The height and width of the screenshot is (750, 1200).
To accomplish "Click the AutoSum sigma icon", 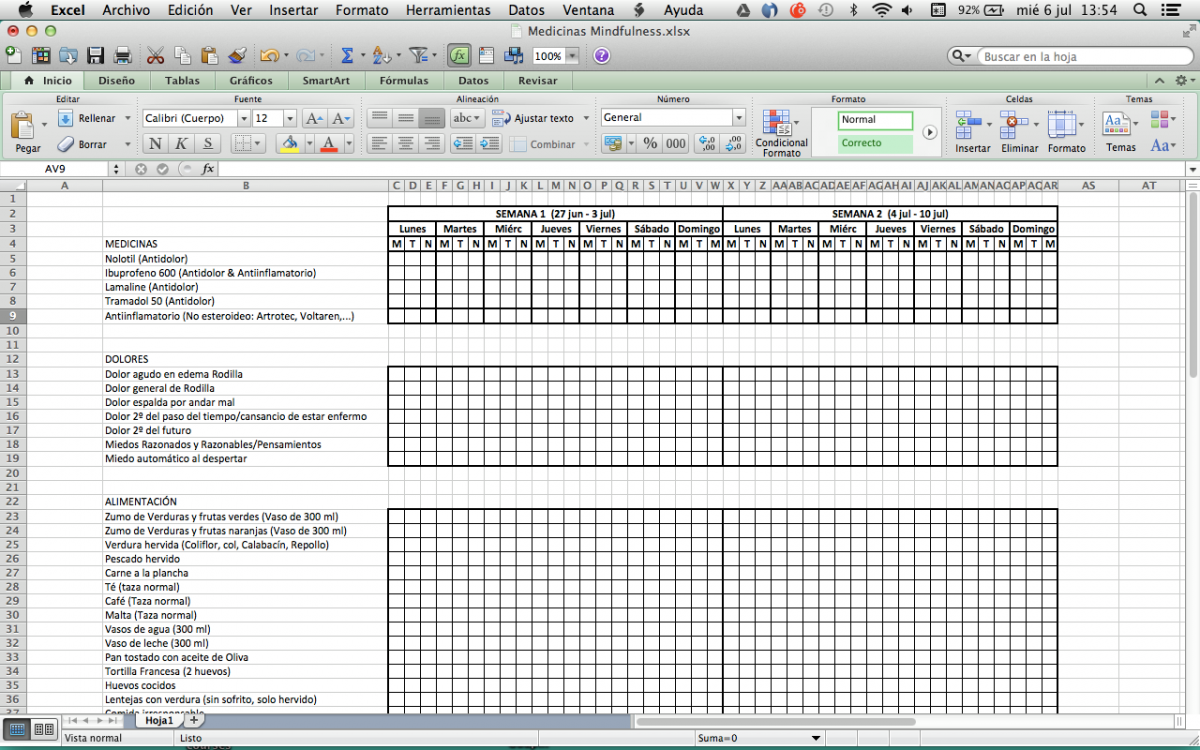I will (x=347, y=56).
